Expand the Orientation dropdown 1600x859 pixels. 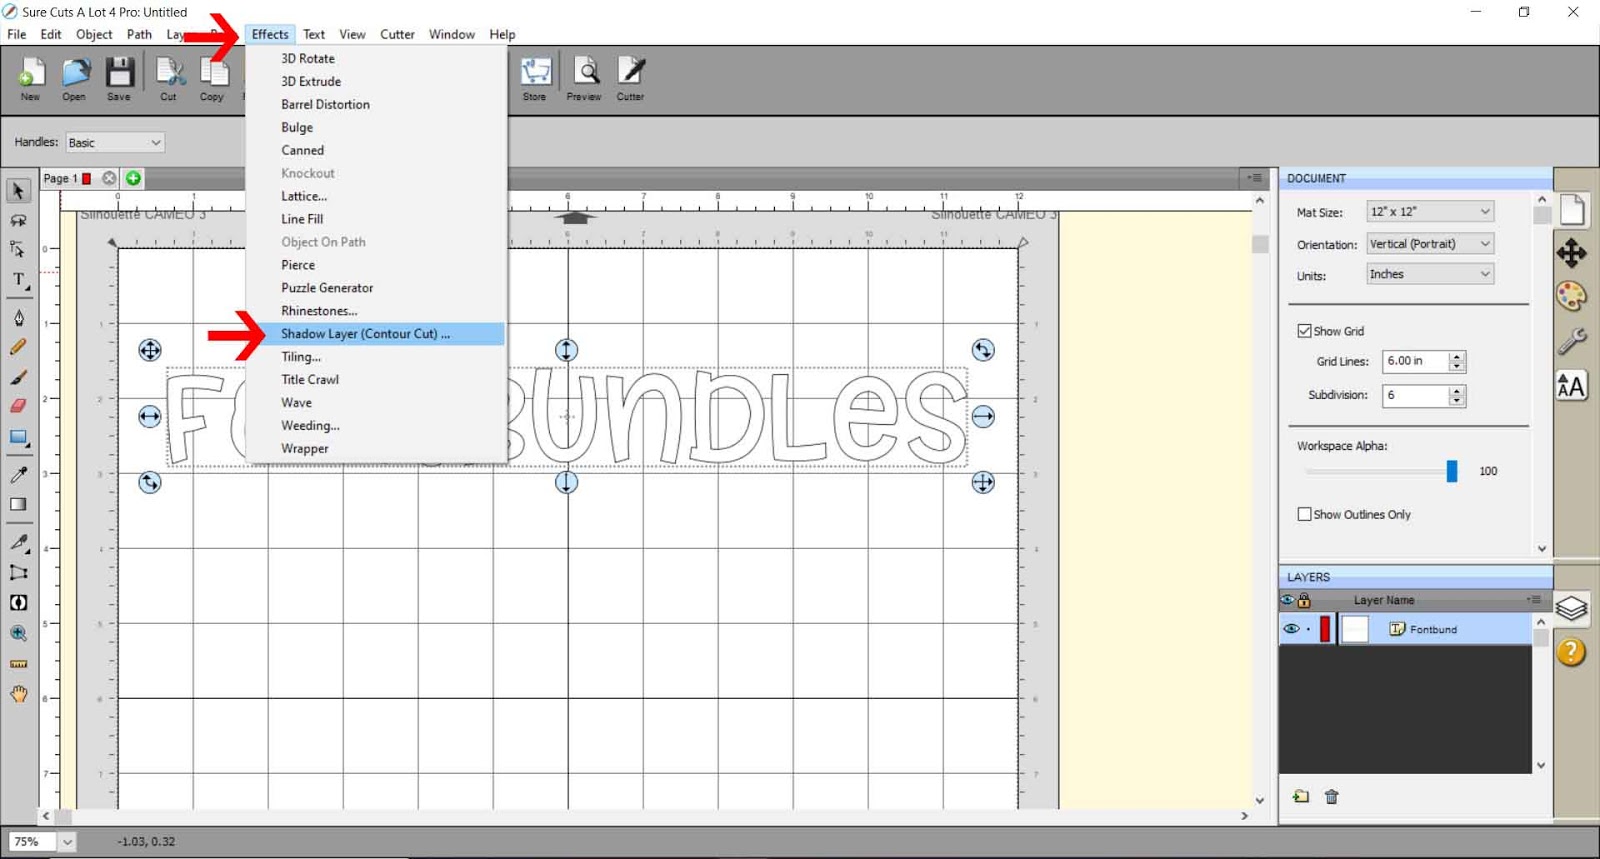1430,244
